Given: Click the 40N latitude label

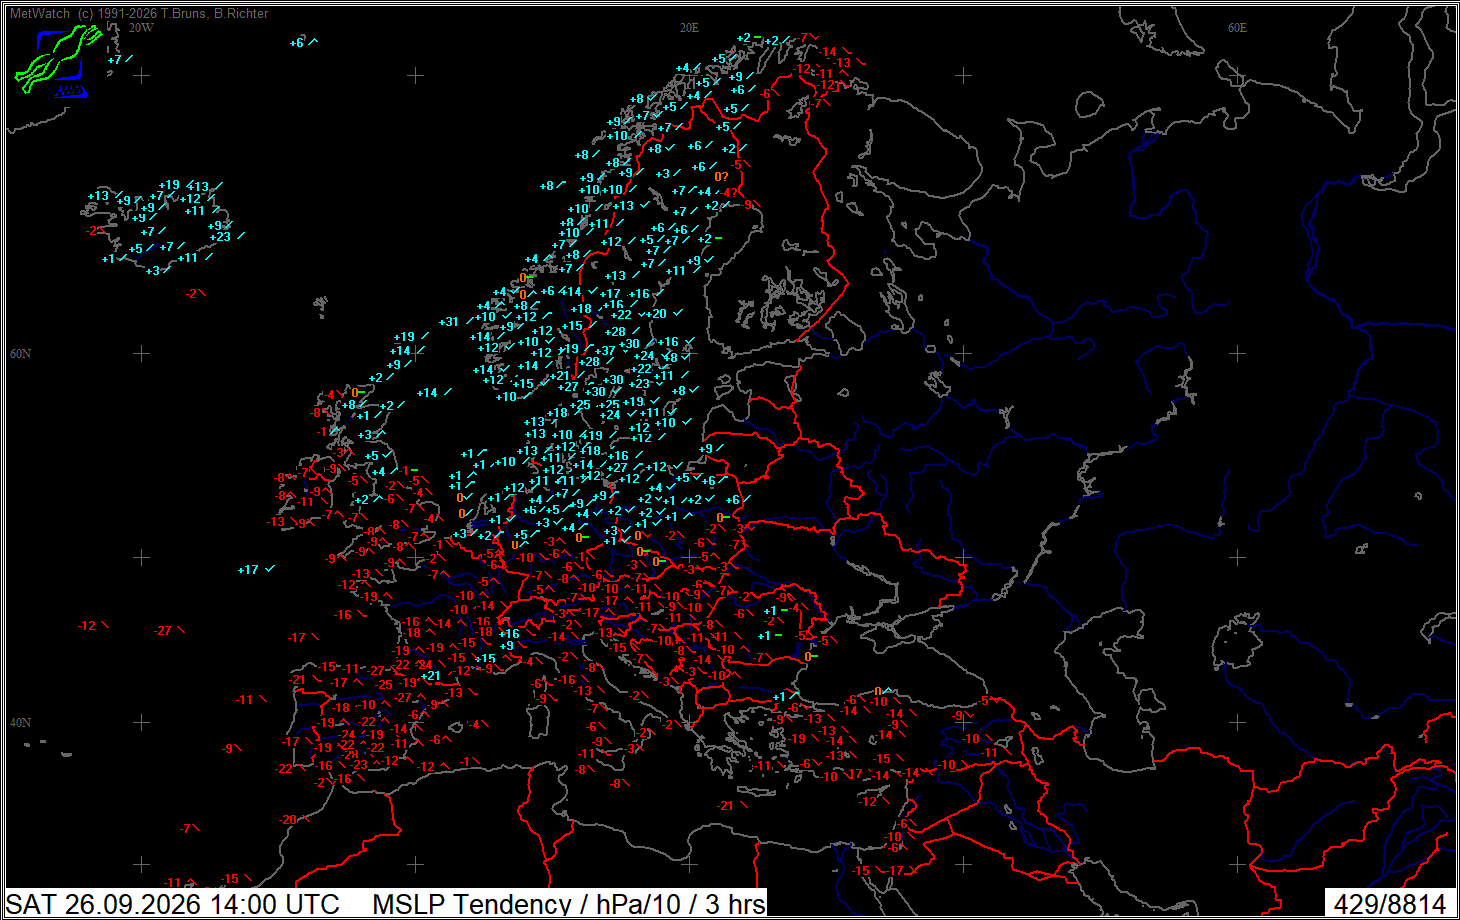Looking at the screenshot, I should click(20, 723).
